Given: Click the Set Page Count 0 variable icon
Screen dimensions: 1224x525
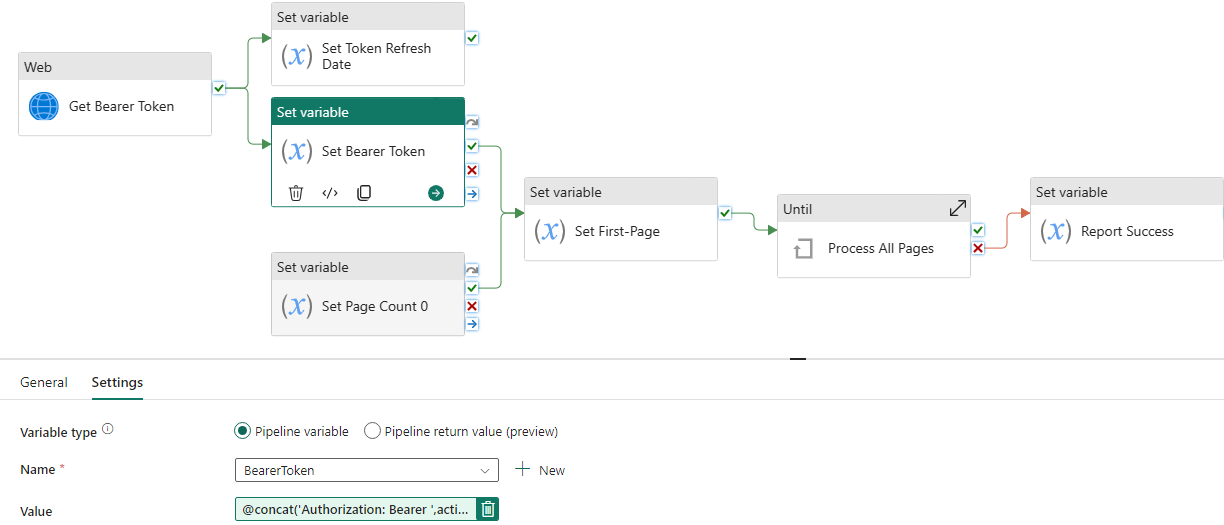Looking at the screenshot, I should click(x=296, y=306).
